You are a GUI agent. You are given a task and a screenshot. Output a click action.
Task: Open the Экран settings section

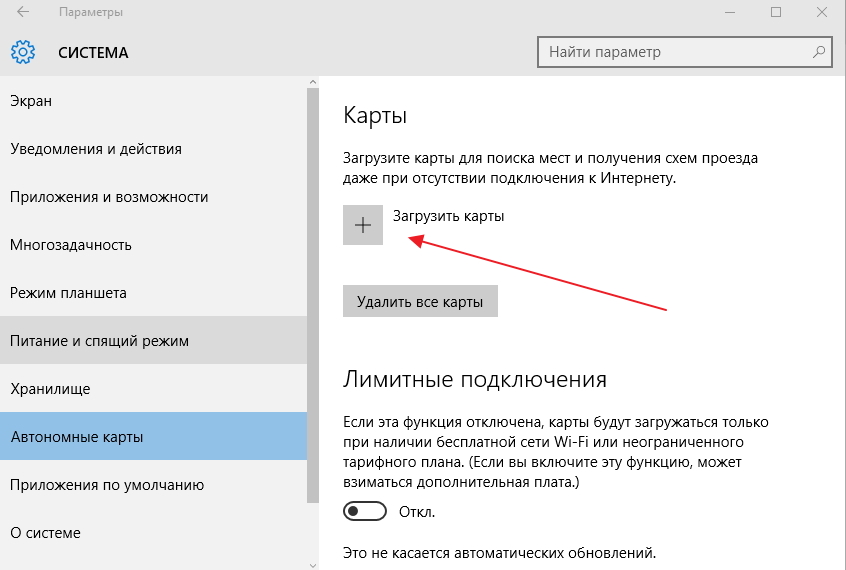(31, 101)
